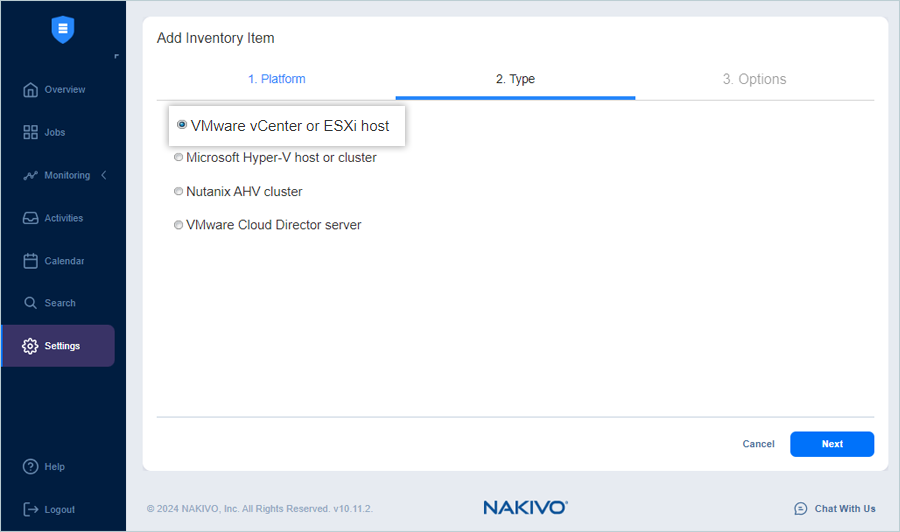This screenshot has height=532, width=900.
Task: Click the 2. Type step tab
Action: pyautogui.click(x=515, y=79)
